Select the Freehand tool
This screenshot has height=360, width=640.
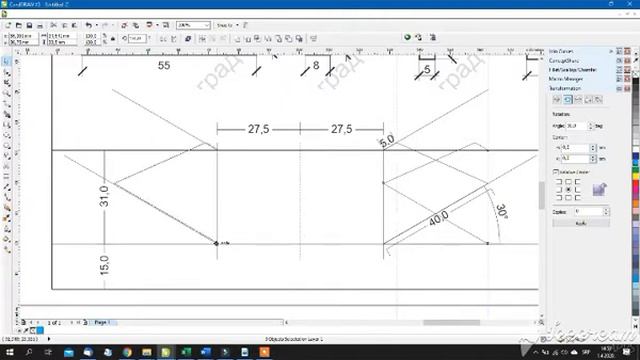7,104
